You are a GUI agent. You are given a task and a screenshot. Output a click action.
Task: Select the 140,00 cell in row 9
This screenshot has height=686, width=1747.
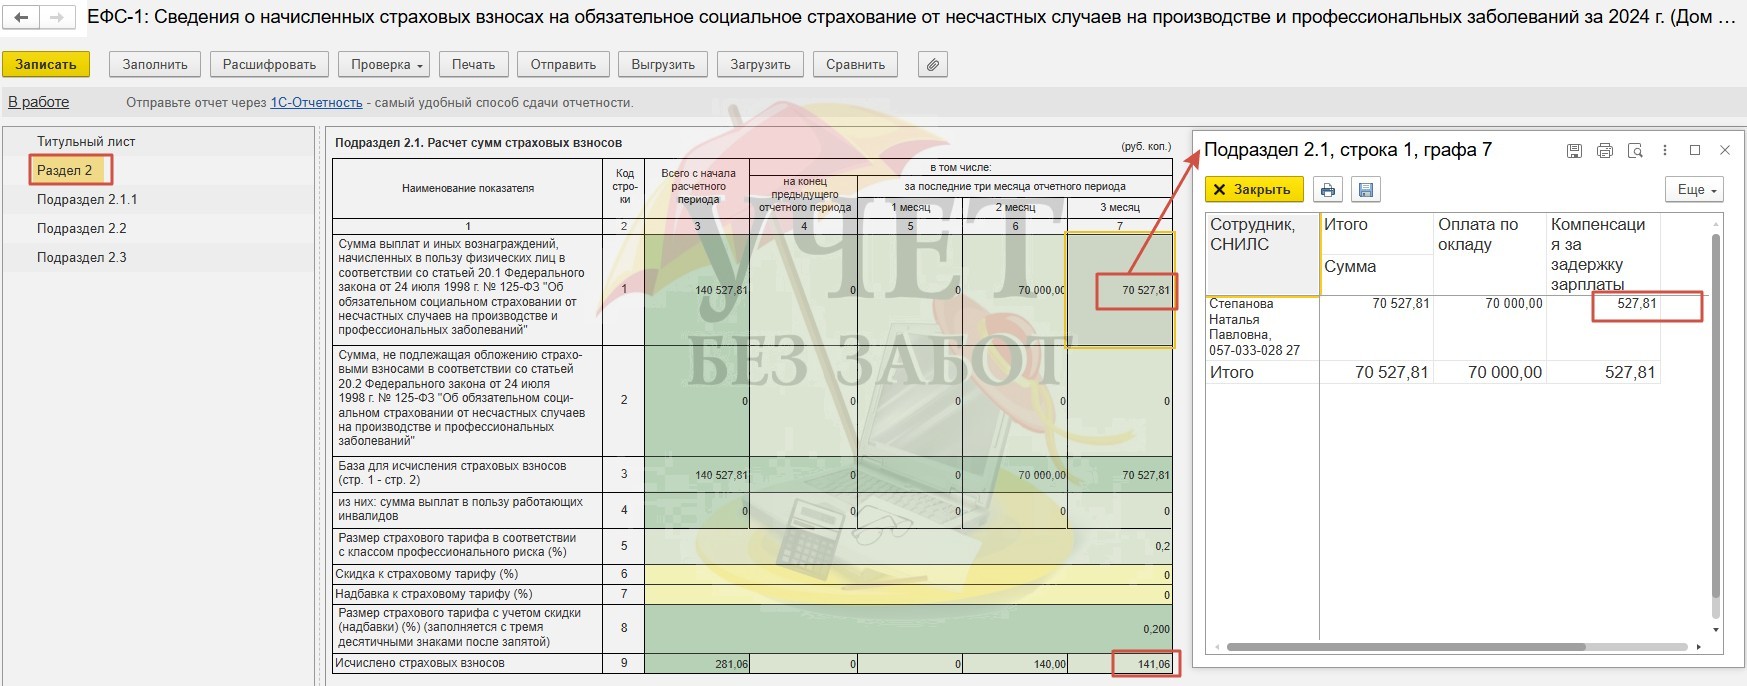[x=1015, y=664]
